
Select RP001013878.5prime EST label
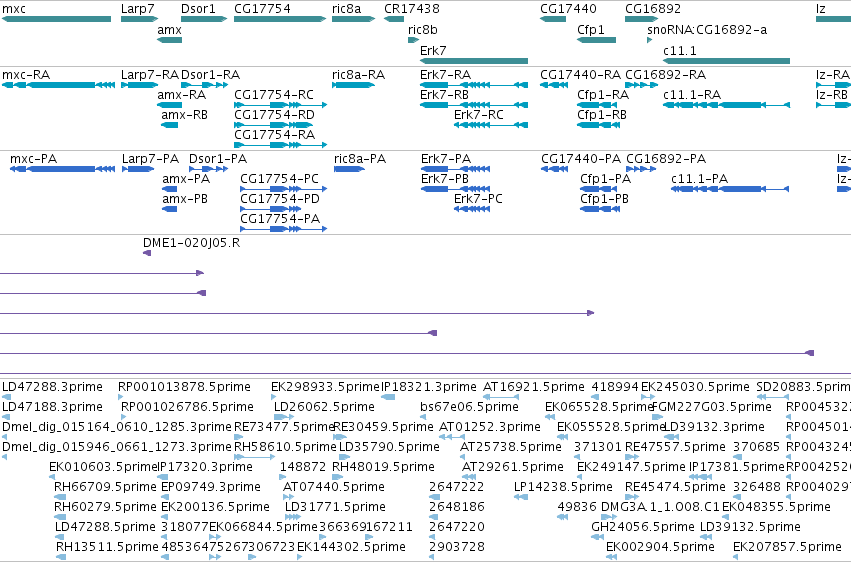[185, 387]
